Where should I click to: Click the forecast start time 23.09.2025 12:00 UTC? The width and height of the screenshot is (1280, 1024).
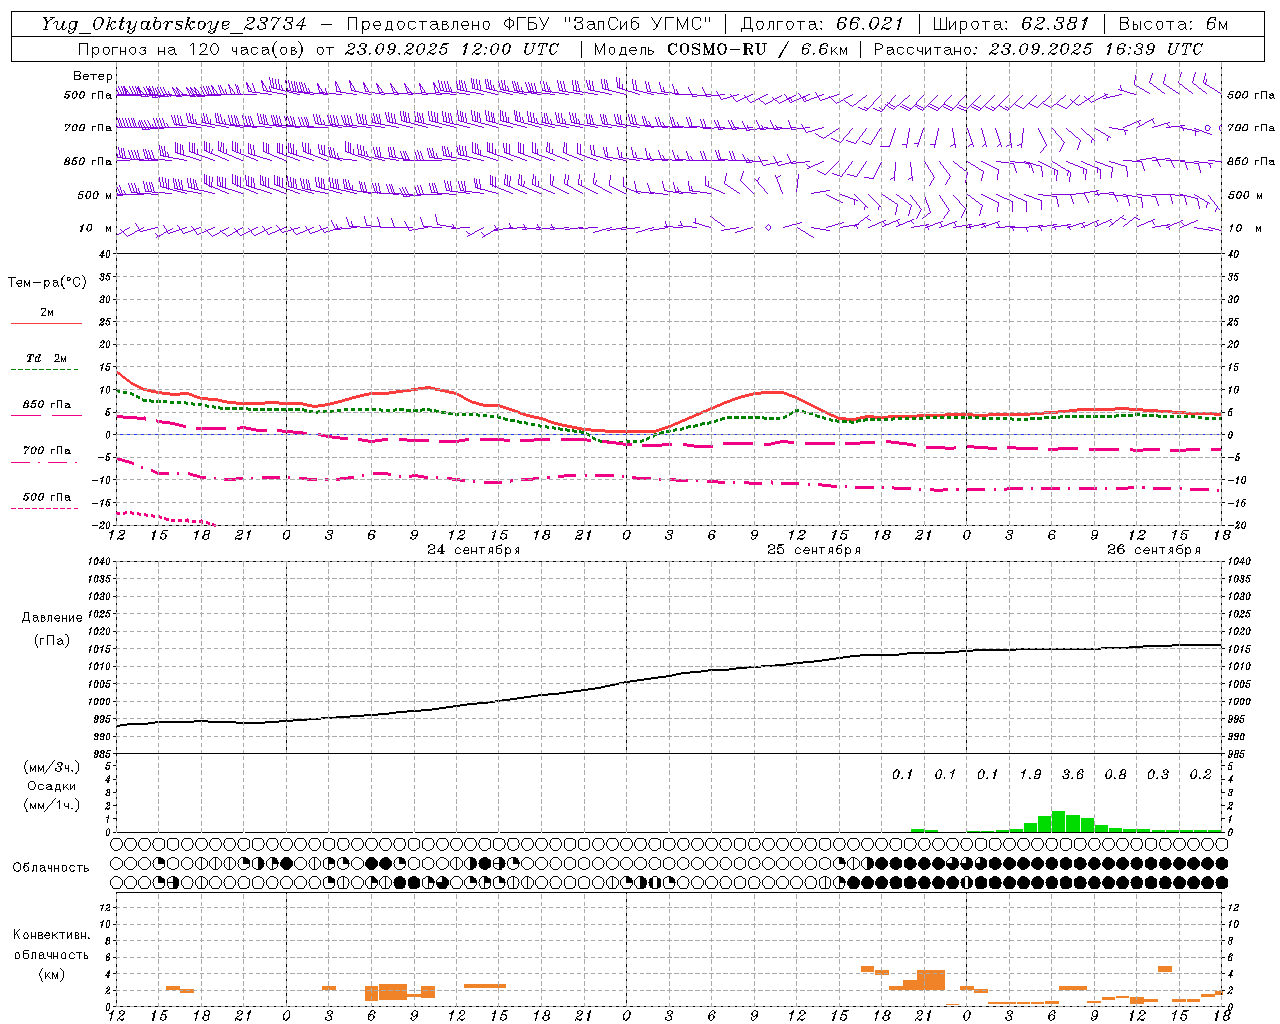(452, 49)
